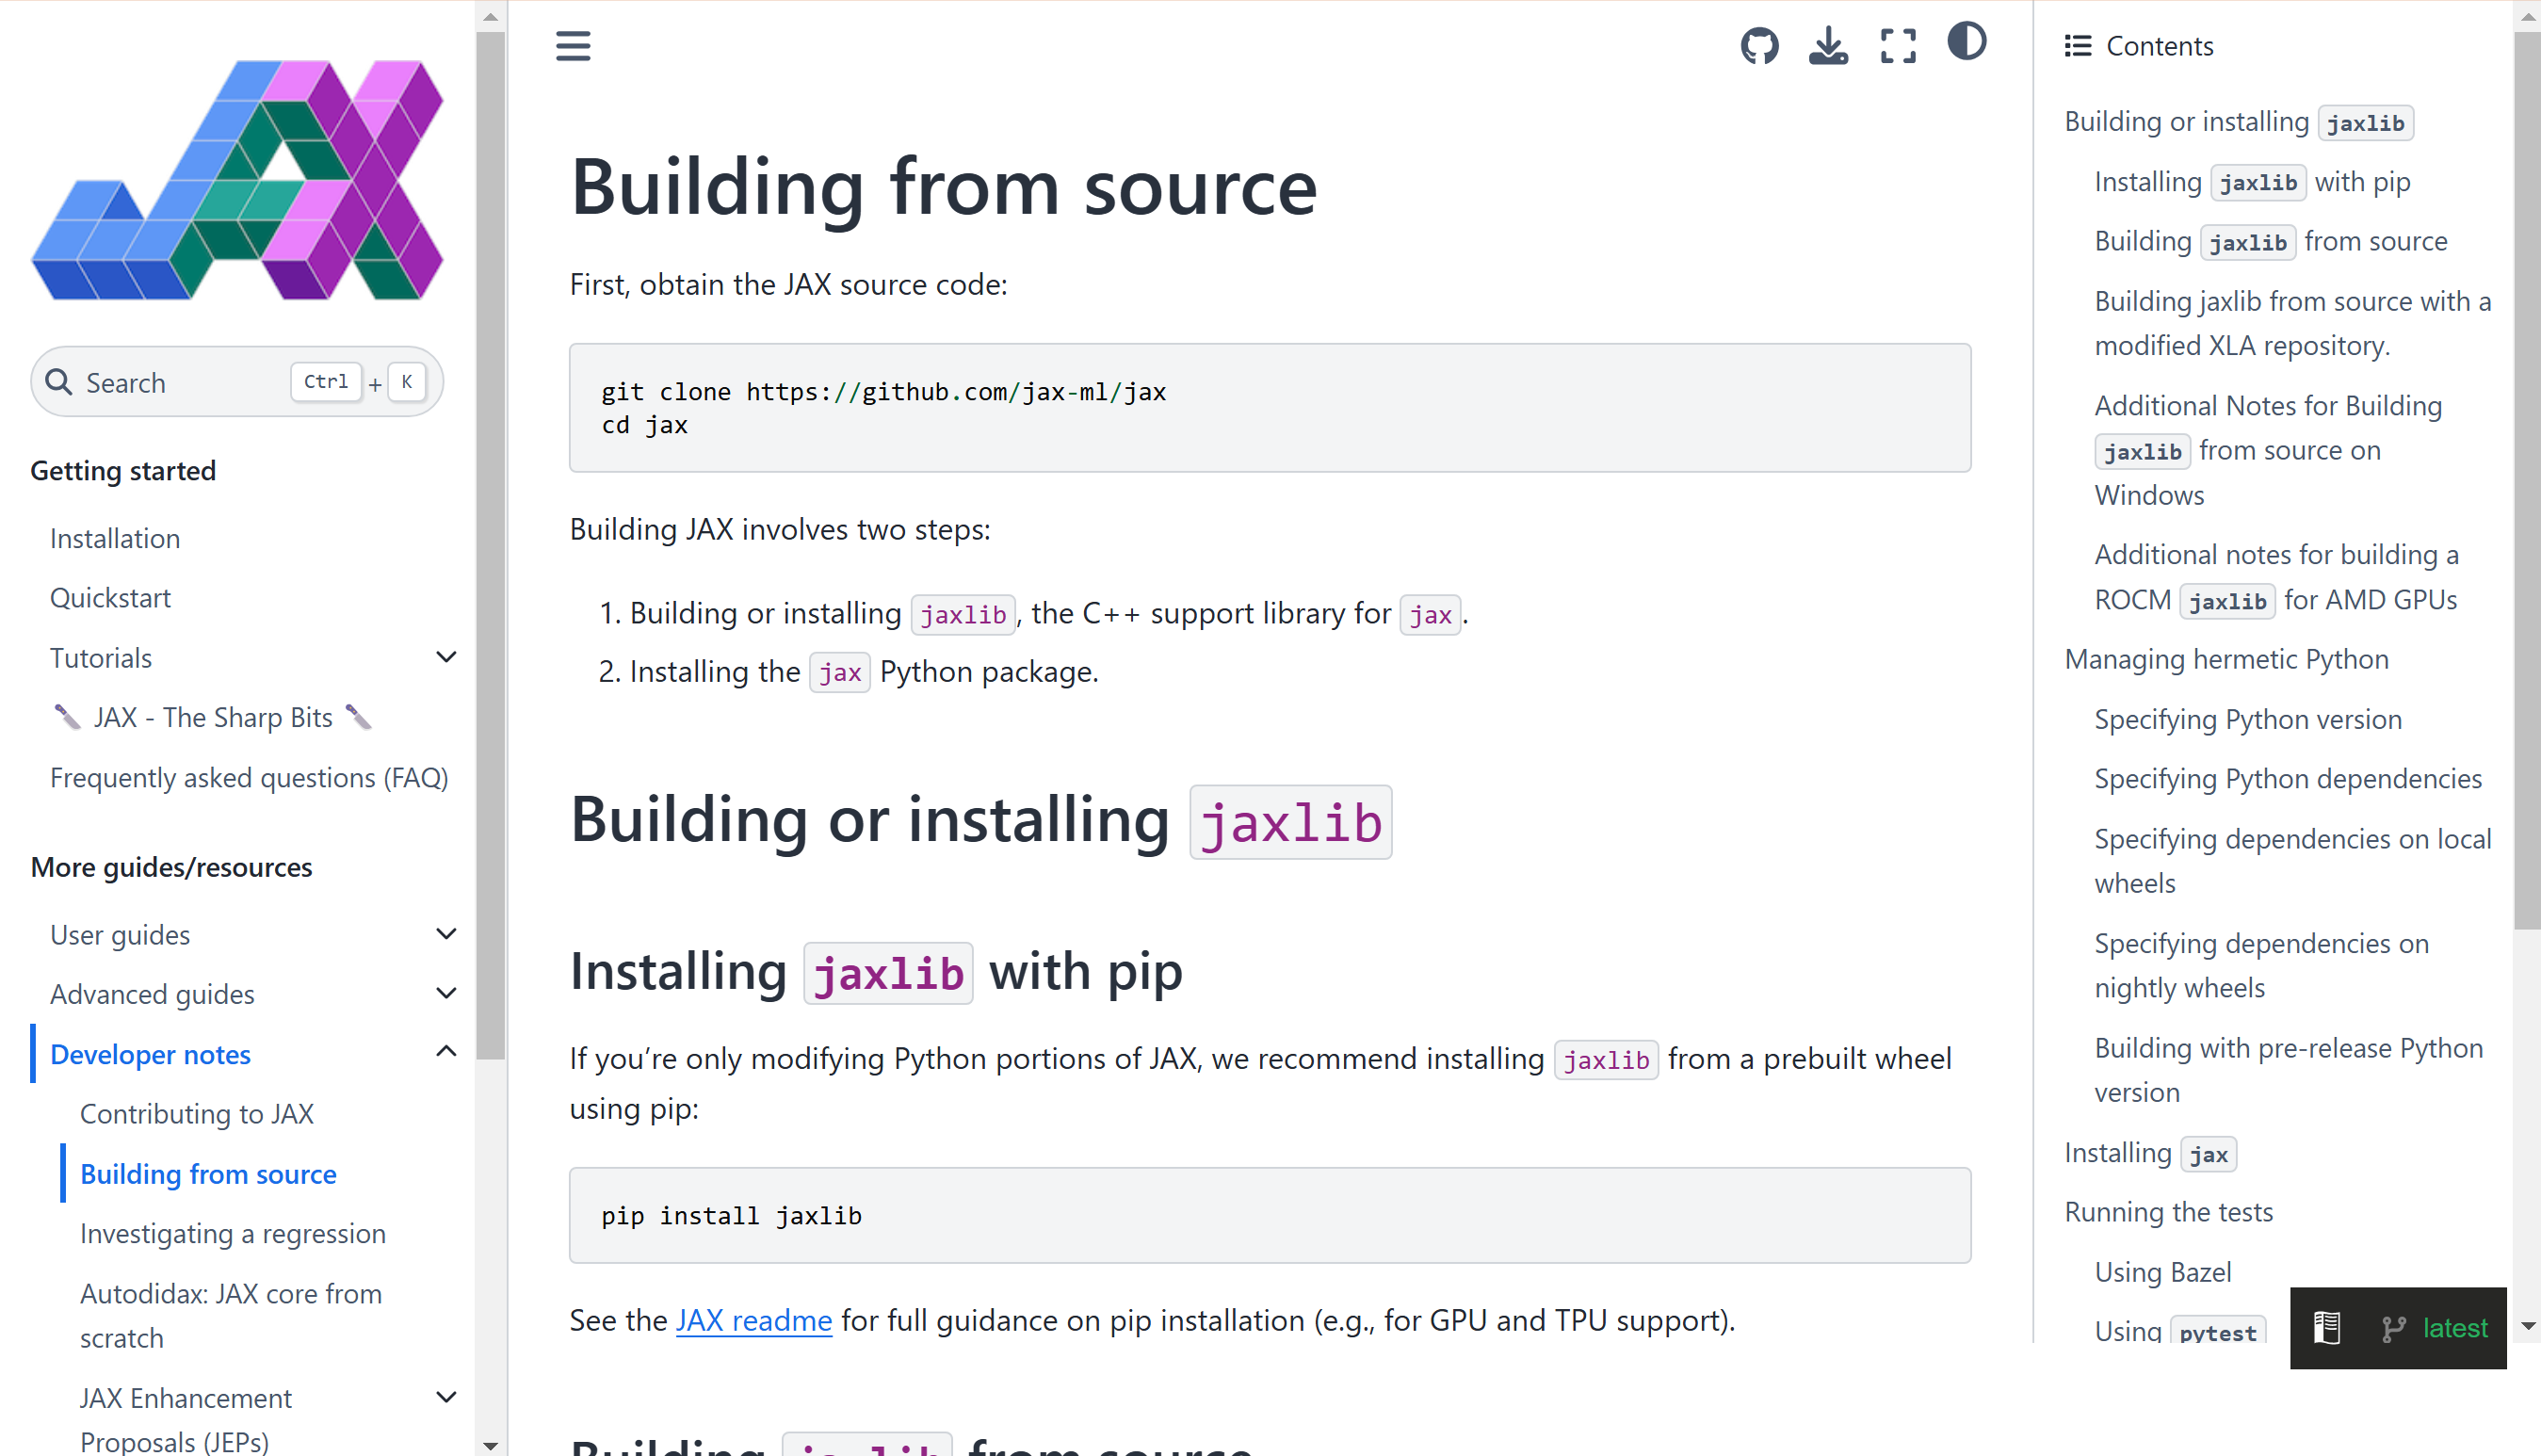Screen dimensions: 2541x1456
Task: Open Quickstart from the sidebar
Action: (111, 597)
